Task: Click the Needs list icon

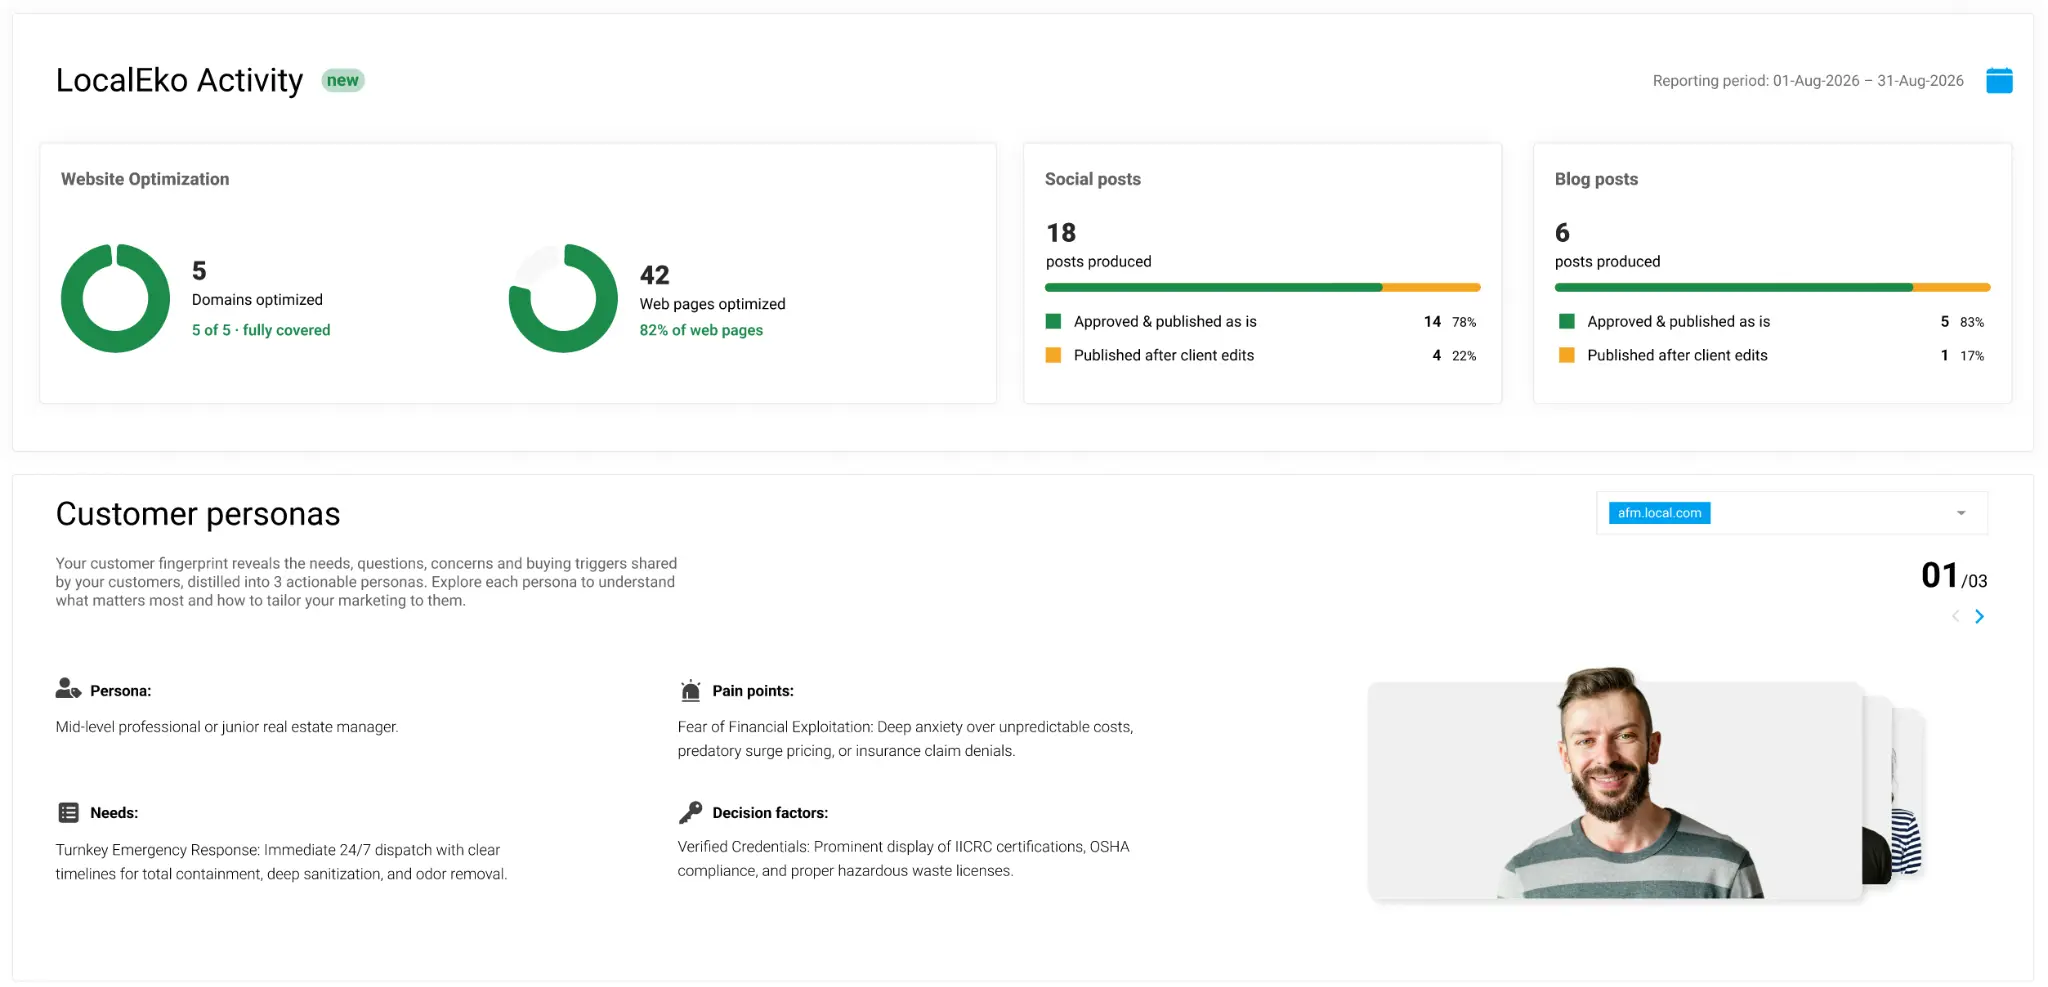Action: pos(68,812)
